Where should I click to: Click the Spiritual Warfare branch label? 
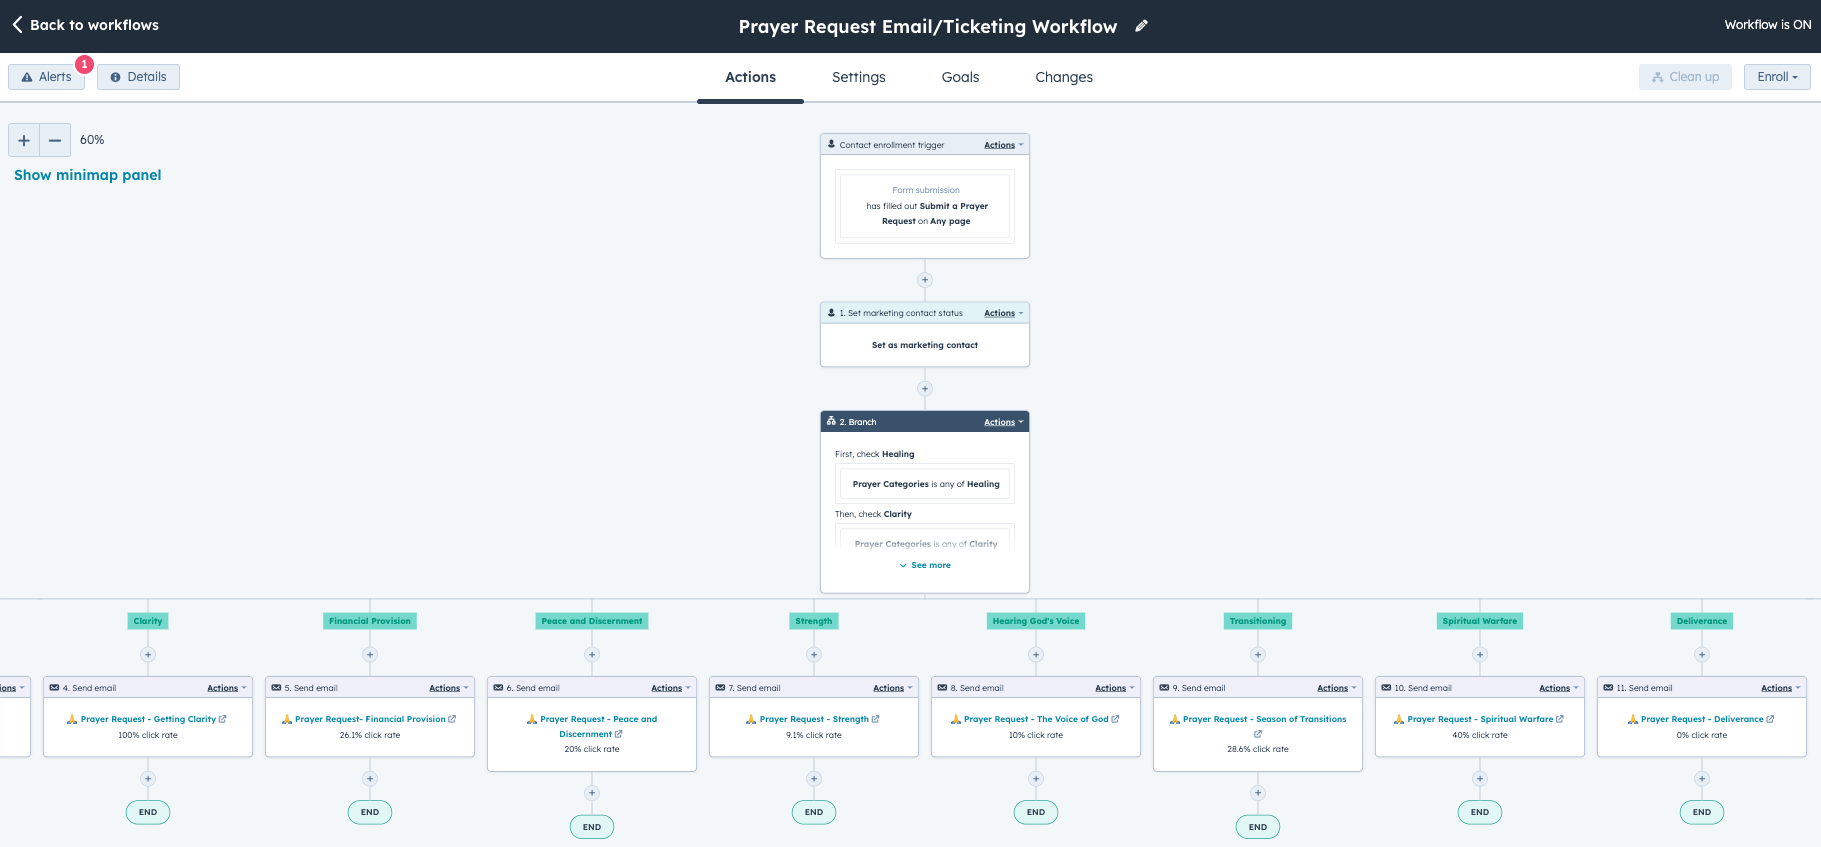tap(1480, 621)
